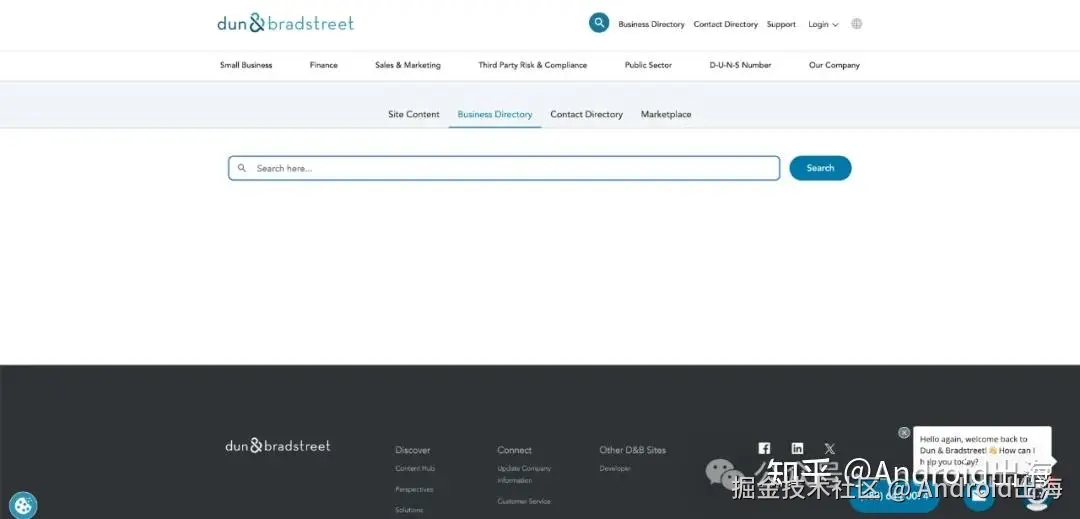Open the Small Business menu
This screenshot has height=519, width=1080.
click(x=246, y=65)
